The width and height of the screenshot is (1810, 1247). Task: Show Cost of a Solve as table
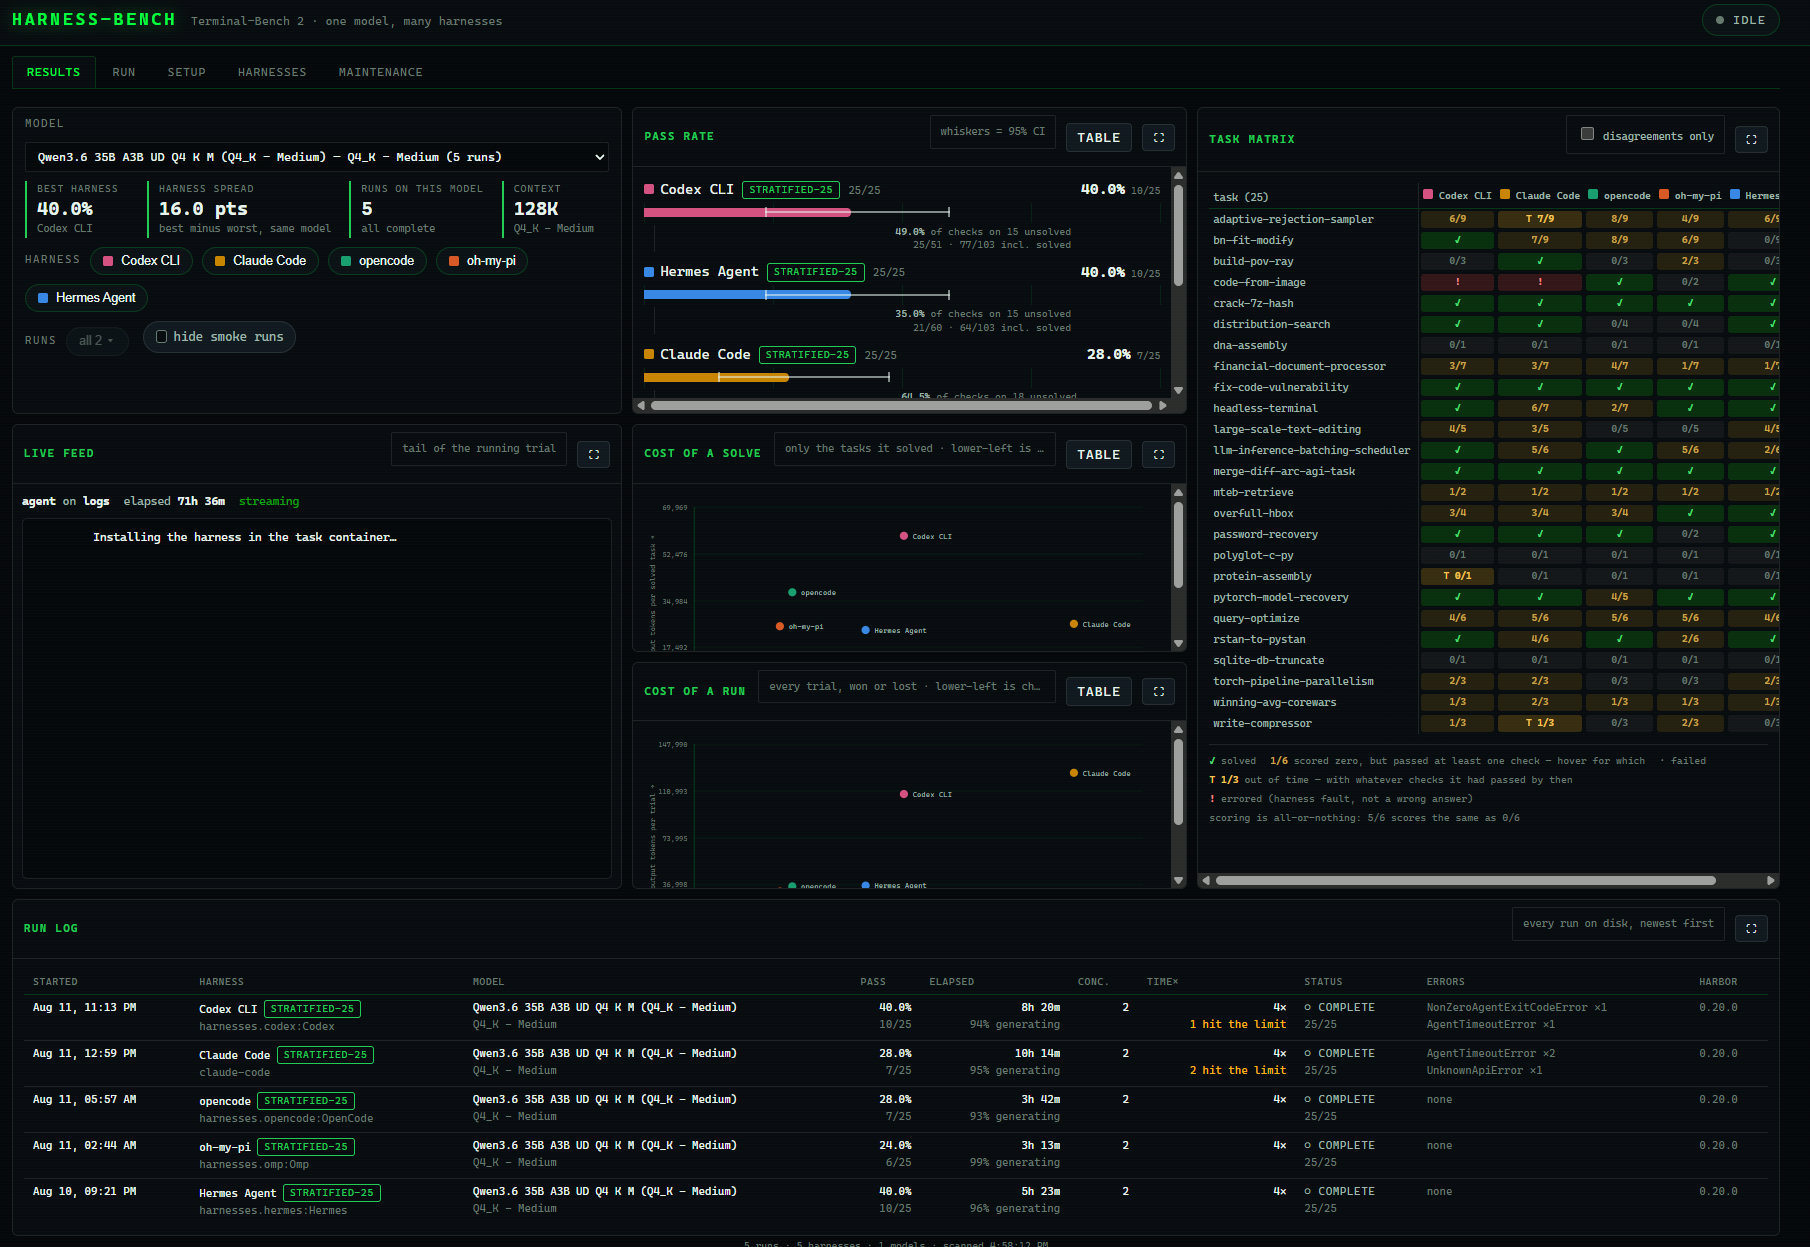click(1098, 455)
